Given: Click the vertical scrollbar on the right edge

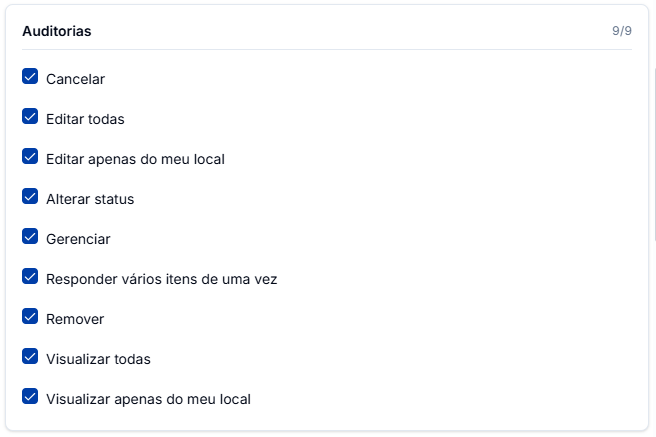Looking at the screenshot, I should coord(655,155).
